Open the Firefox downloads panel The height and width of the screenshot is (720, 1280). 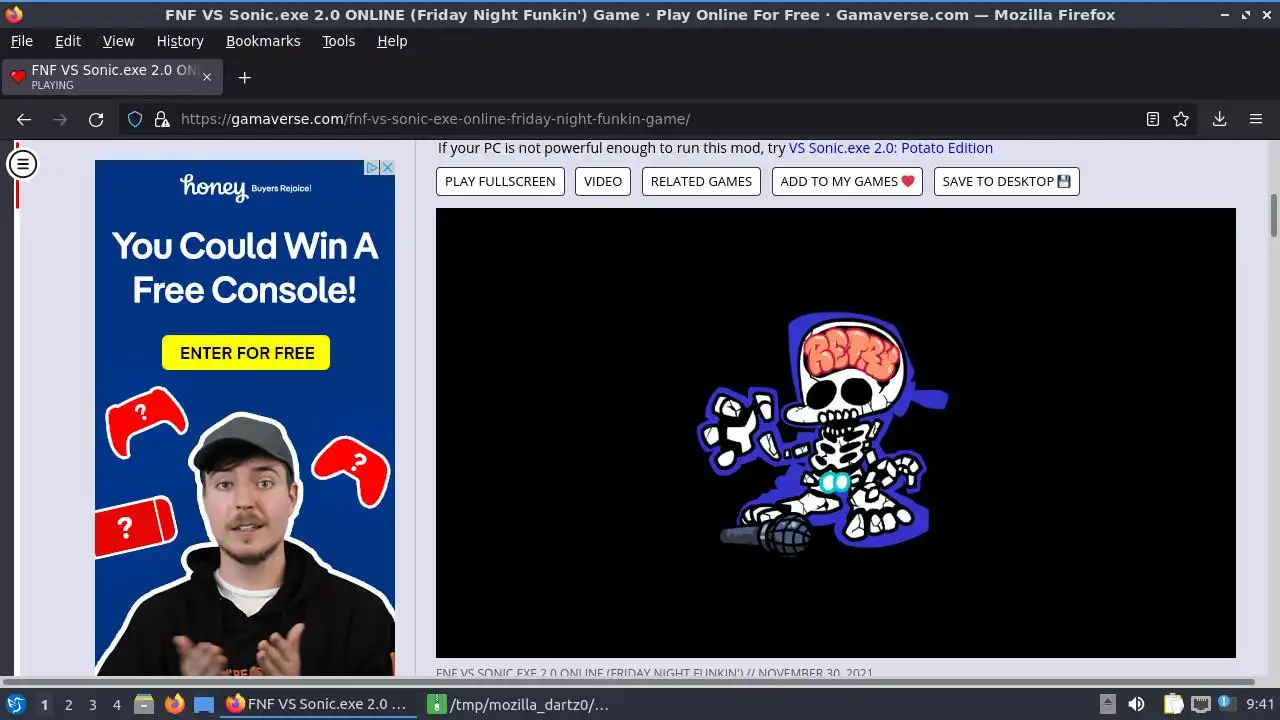[x=1219, y=119]
